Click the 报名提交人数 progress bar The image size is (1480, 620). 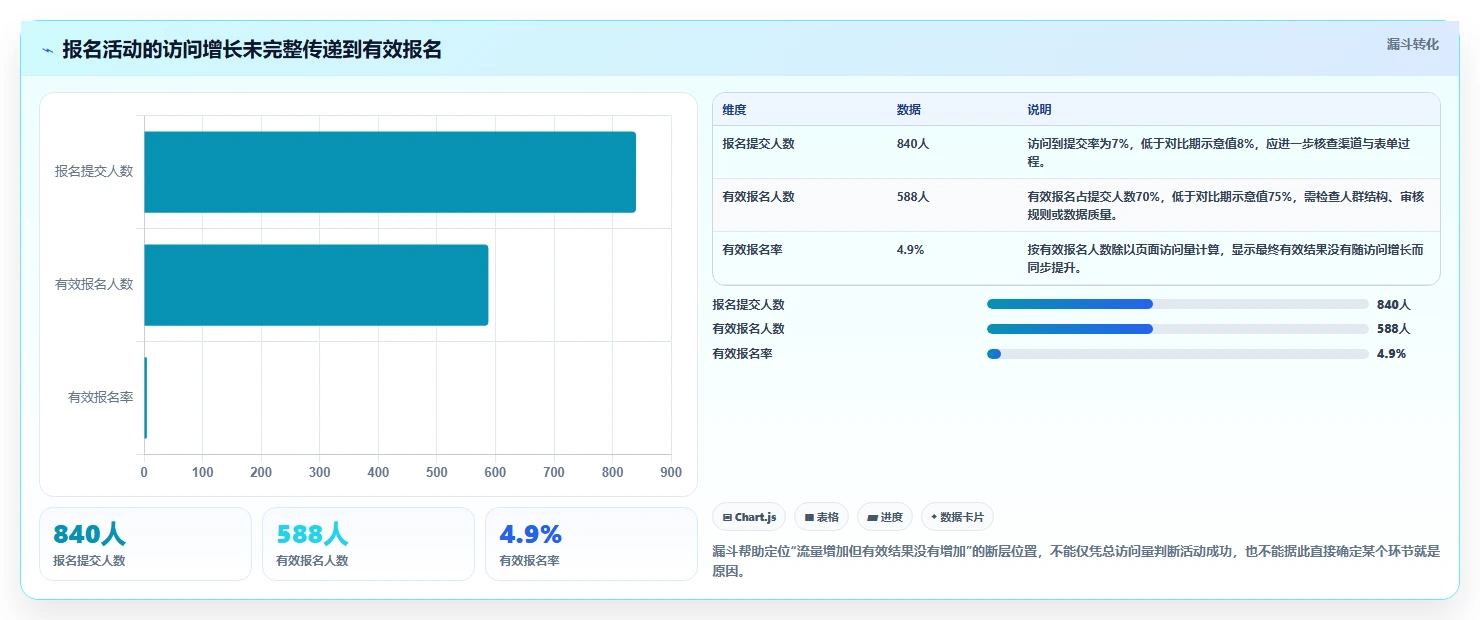[1177, 304]
